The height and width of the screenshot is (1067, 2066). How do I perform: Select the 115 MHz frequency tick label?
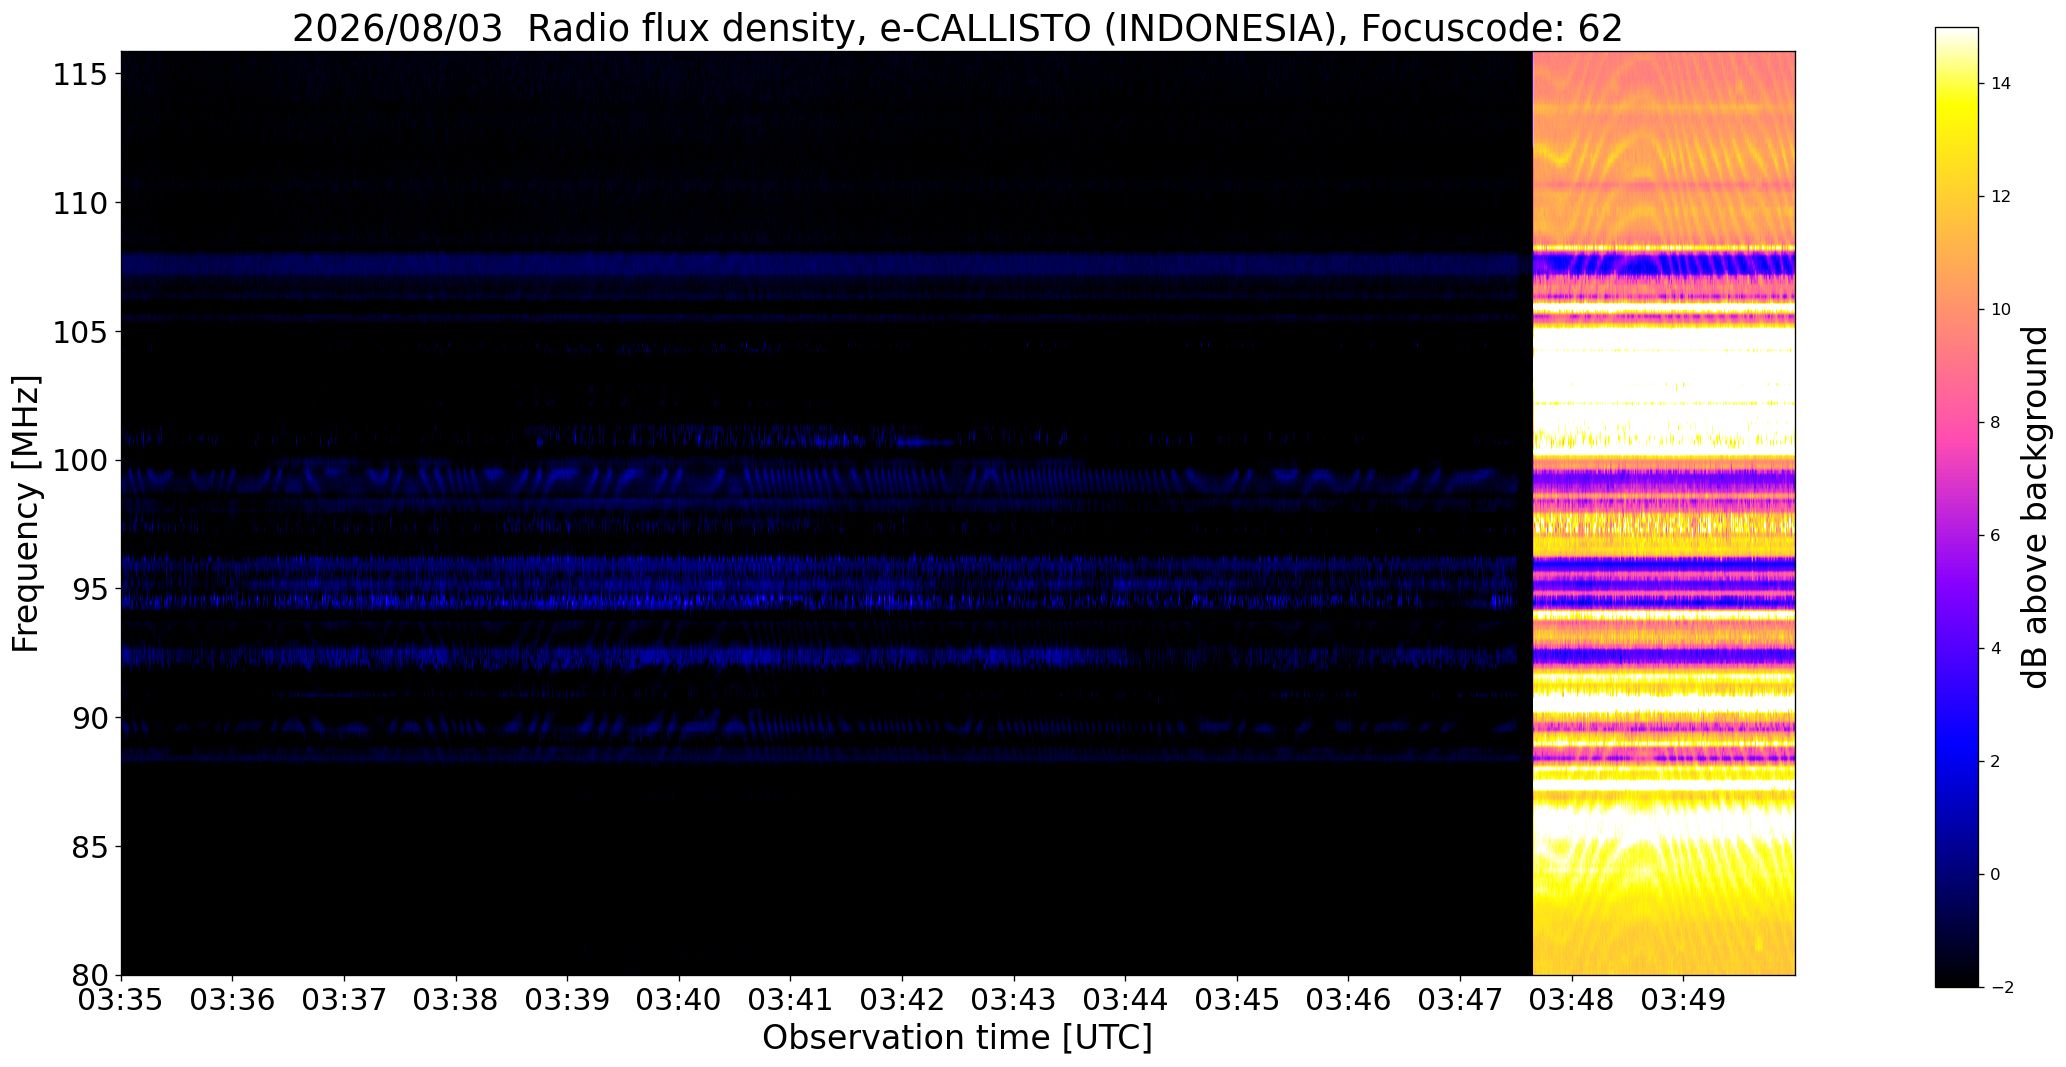point(80,74)
